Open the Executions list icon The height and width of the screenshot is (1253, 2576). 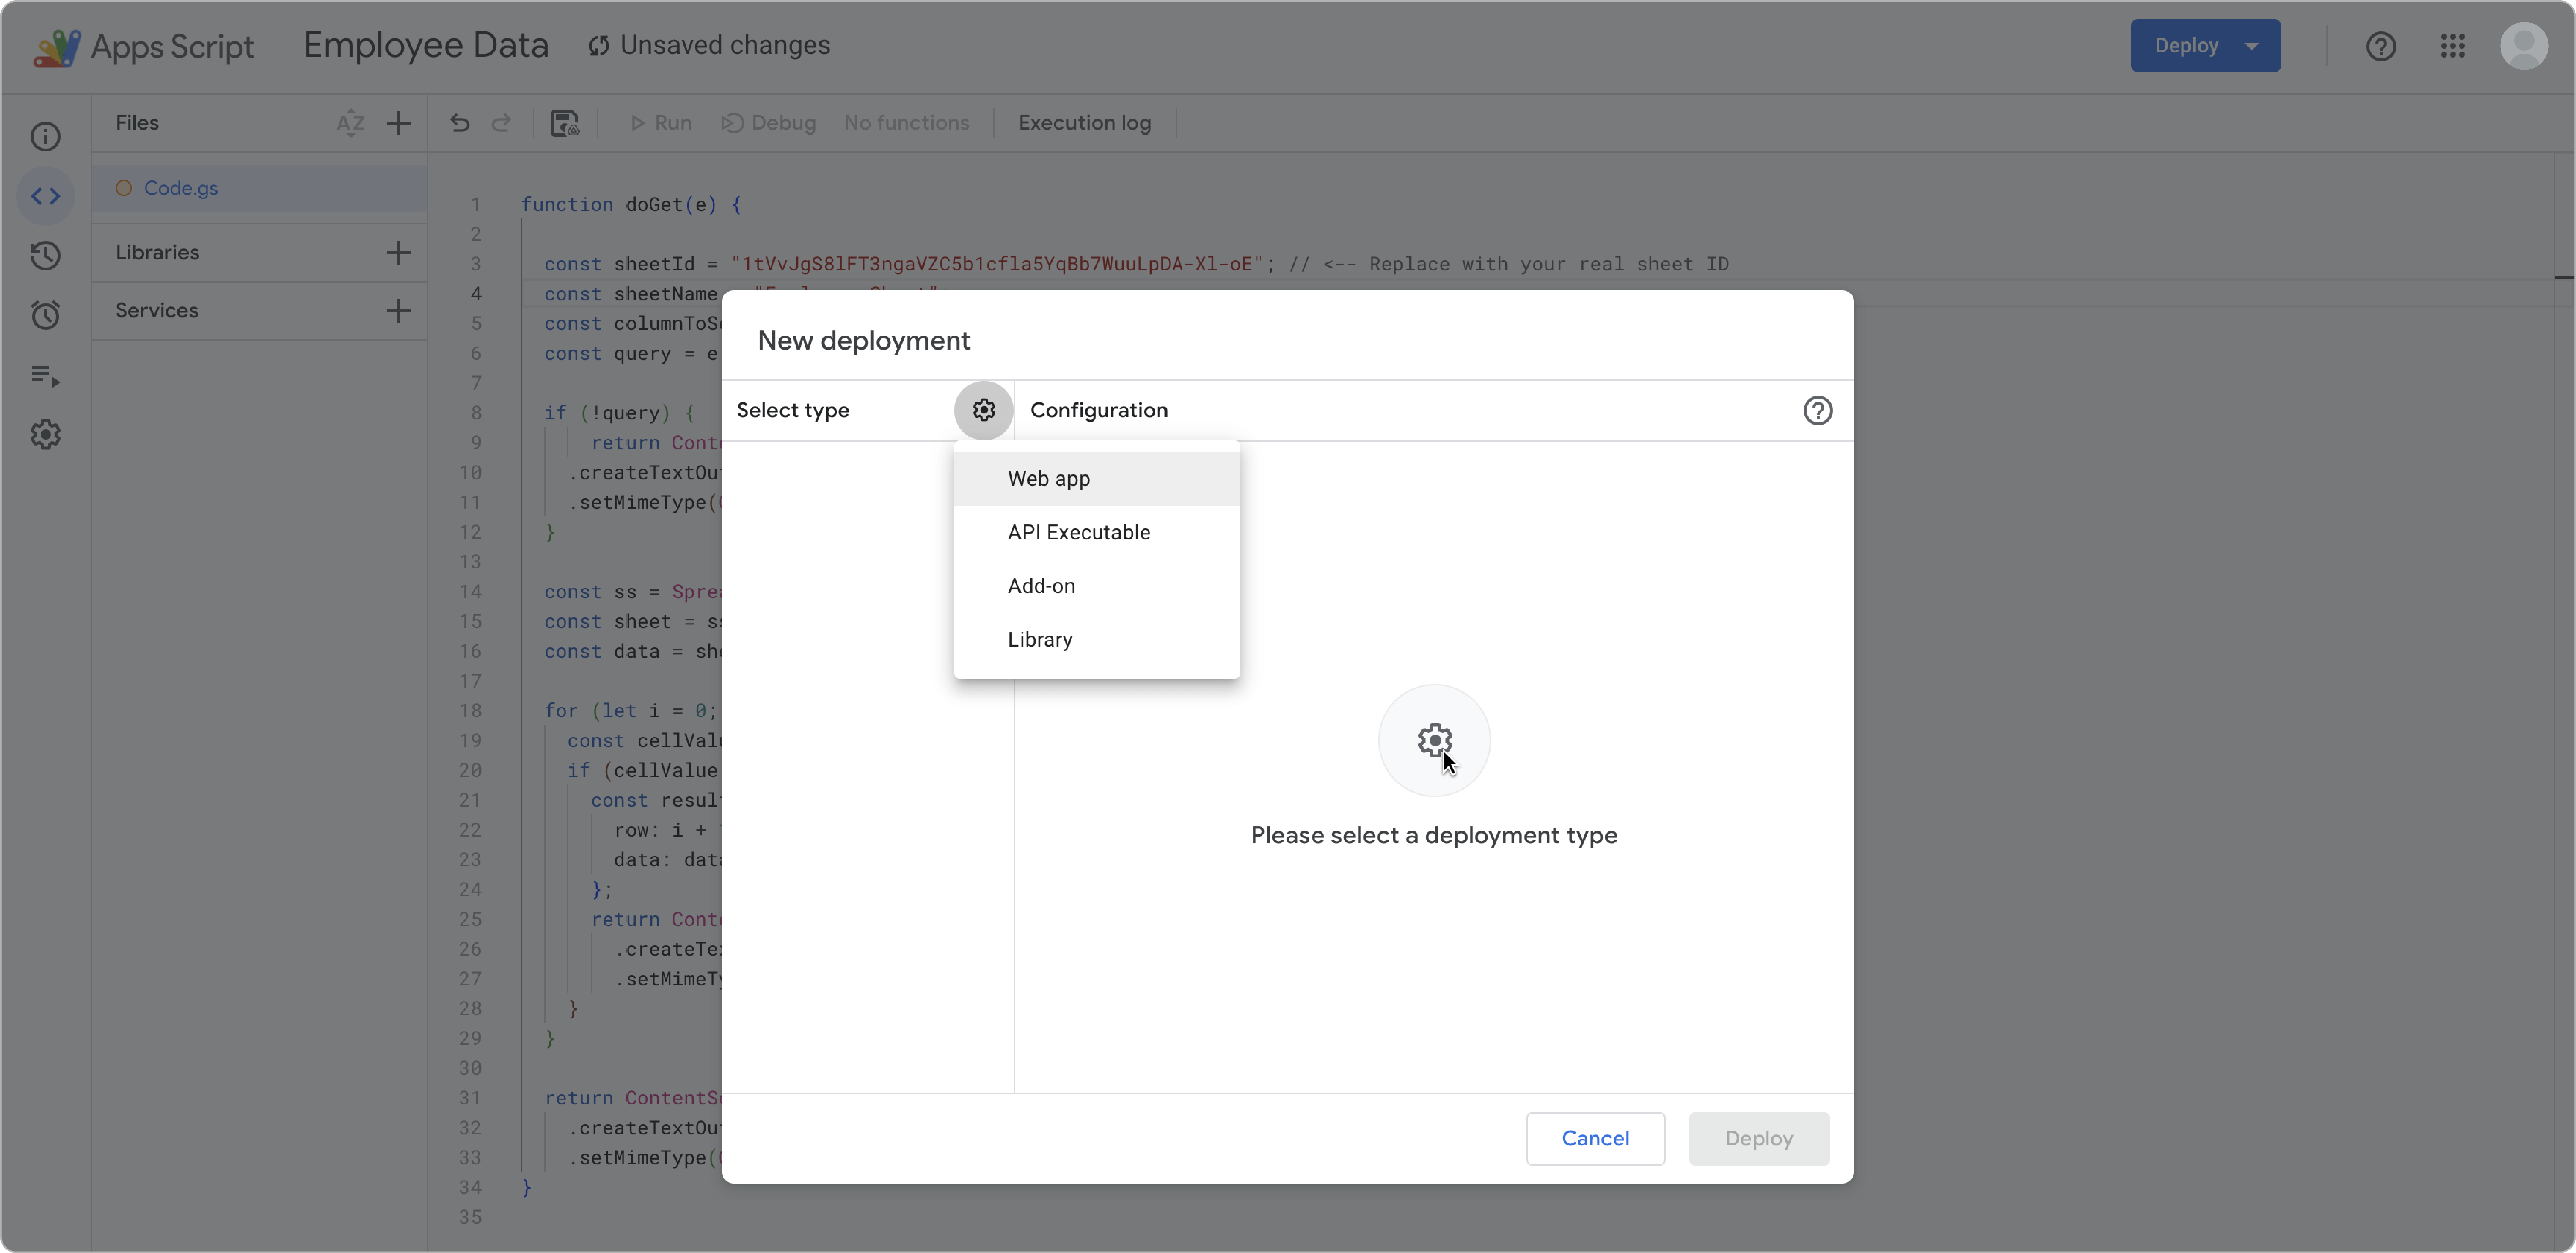pyautogui.click(x=46, y=376)
